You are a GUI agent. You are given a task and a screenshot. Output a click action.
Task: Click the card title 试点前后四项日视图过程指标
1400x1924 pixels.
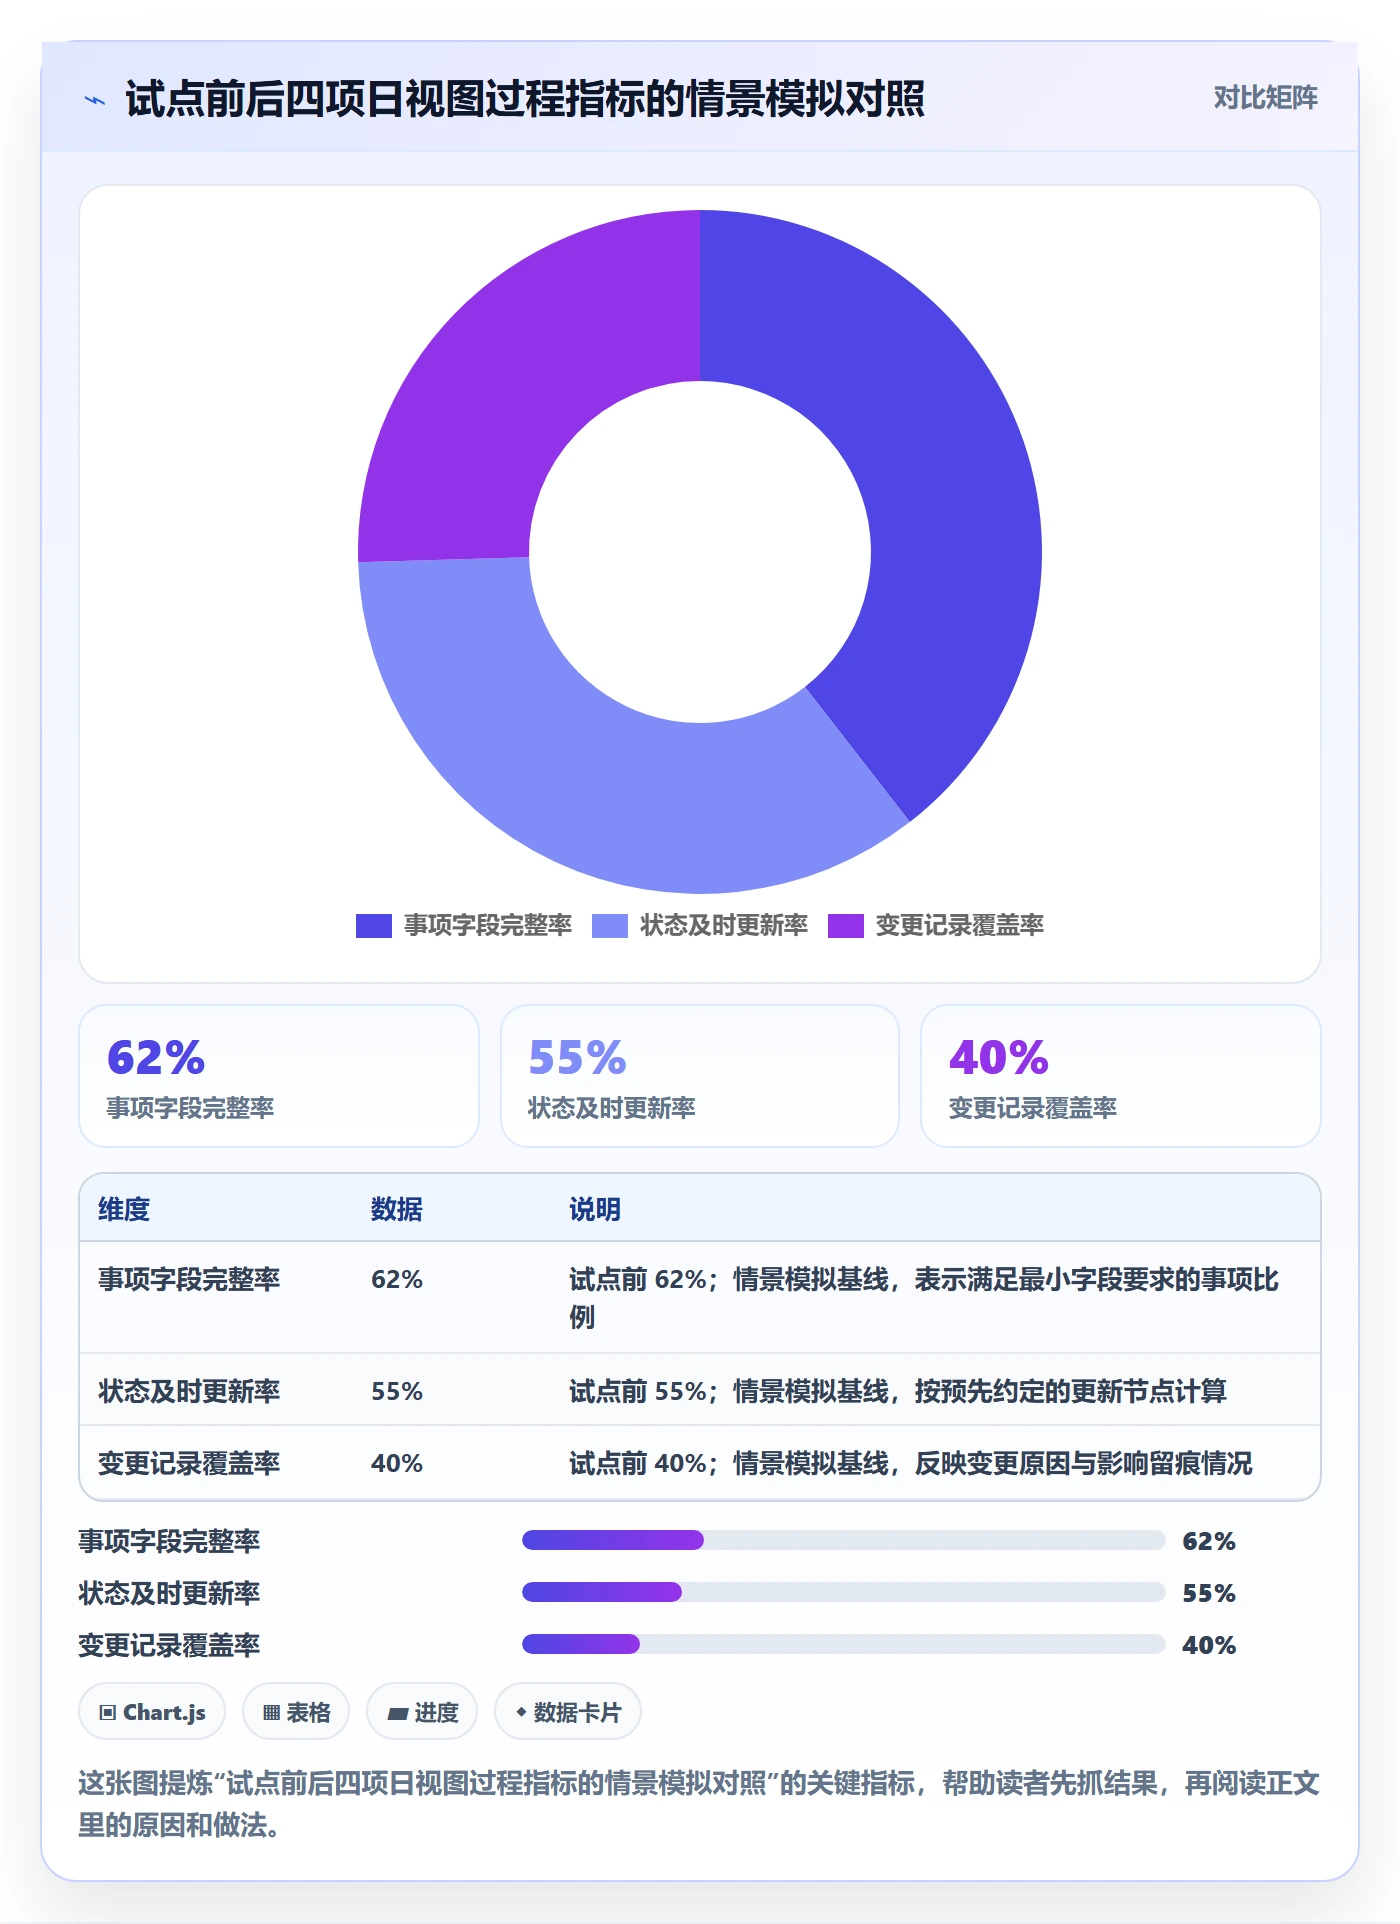point(525,99)
